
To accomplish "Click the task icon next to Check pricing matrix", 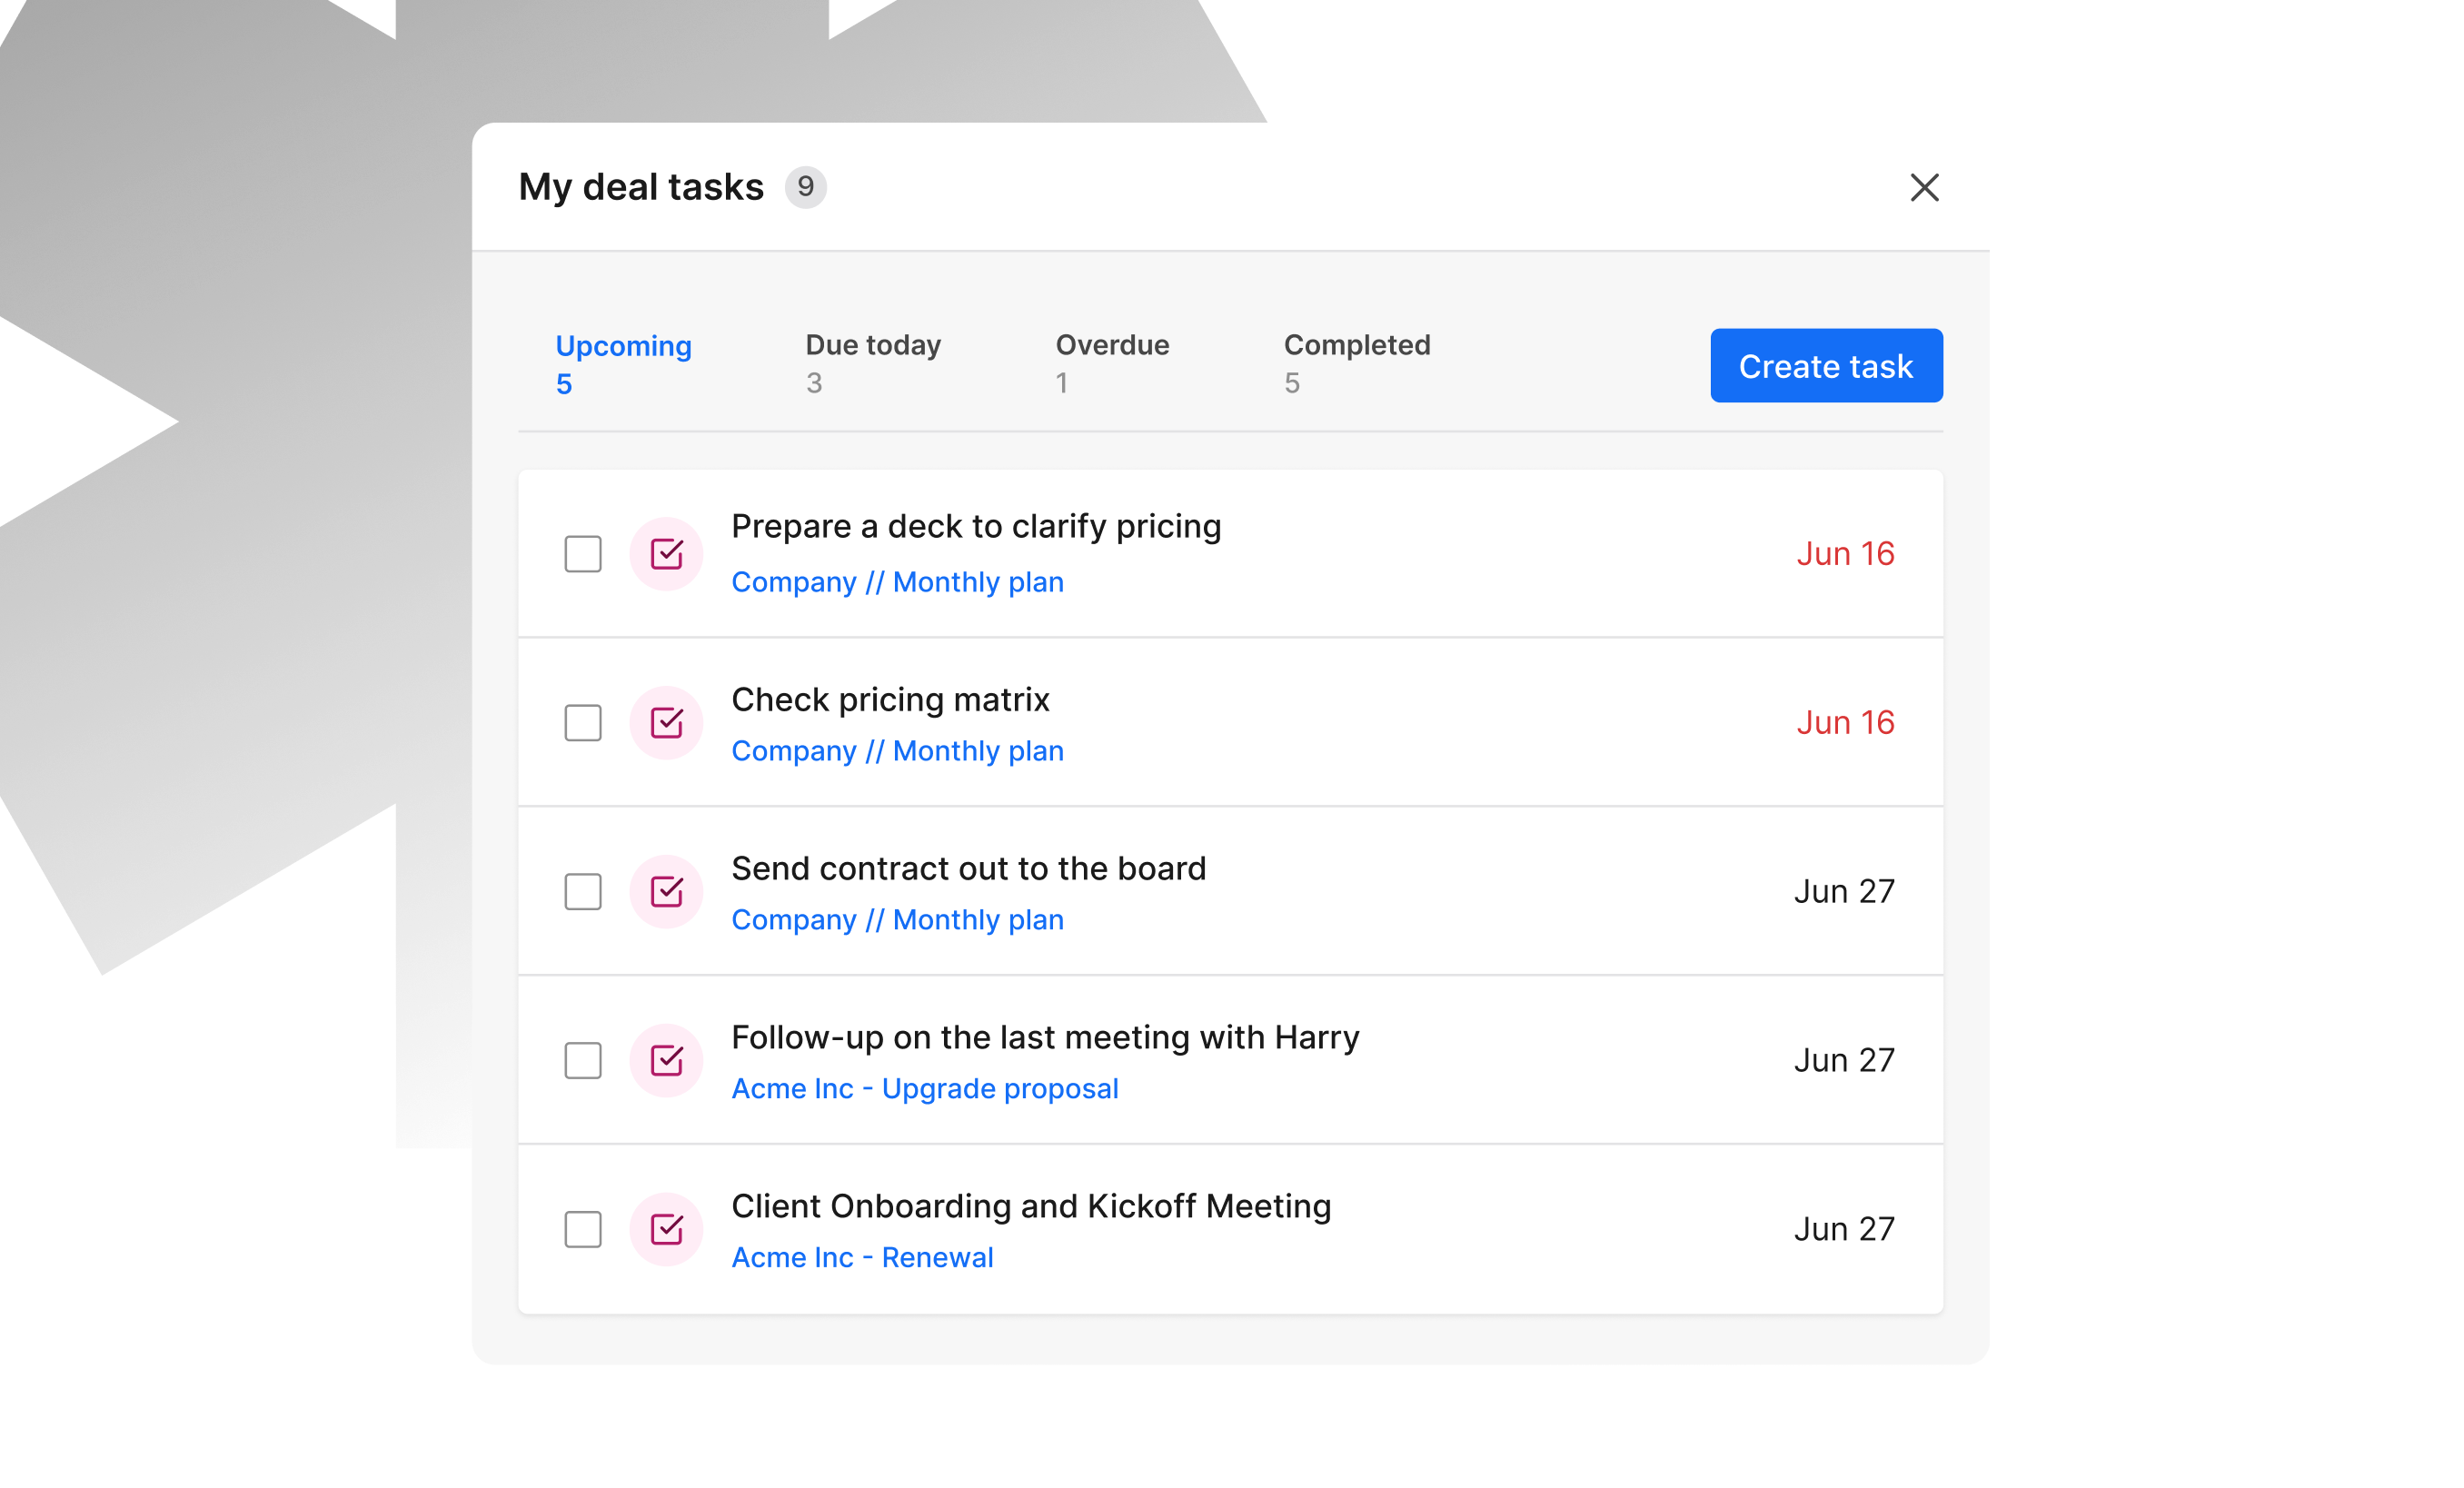I will coord(666,722).
